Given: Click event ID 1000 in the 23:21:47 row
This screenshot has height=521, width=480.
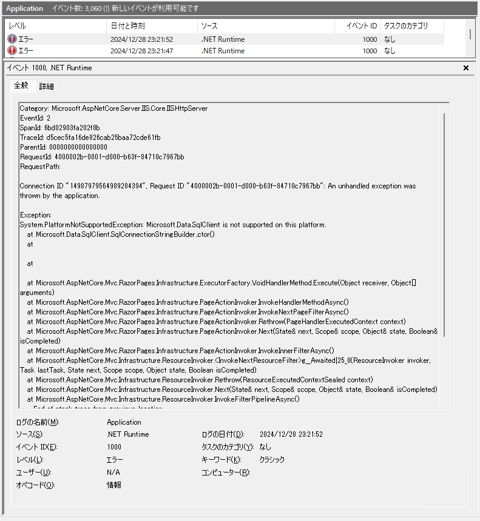Looking at the screenshot, I should [x=370, y=51].
